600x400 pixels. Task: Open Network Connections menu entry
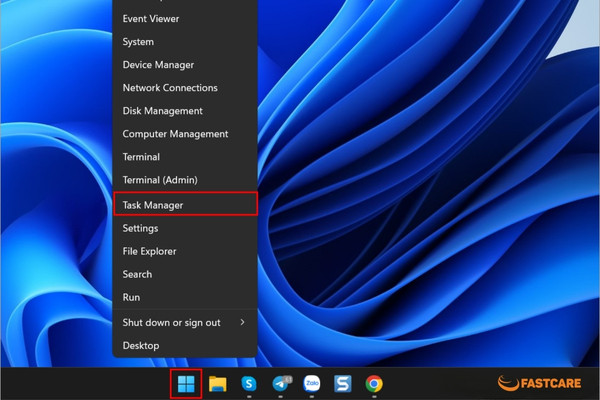185,88
